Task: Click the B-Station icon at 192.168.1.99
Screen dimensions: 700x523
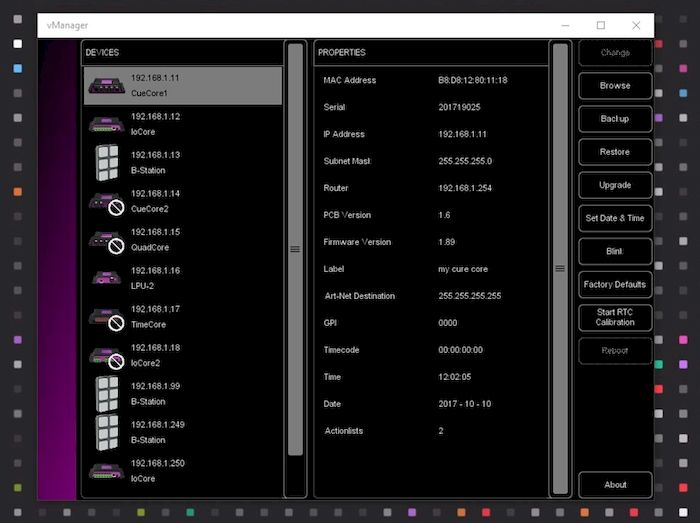Action: [107, 394]
